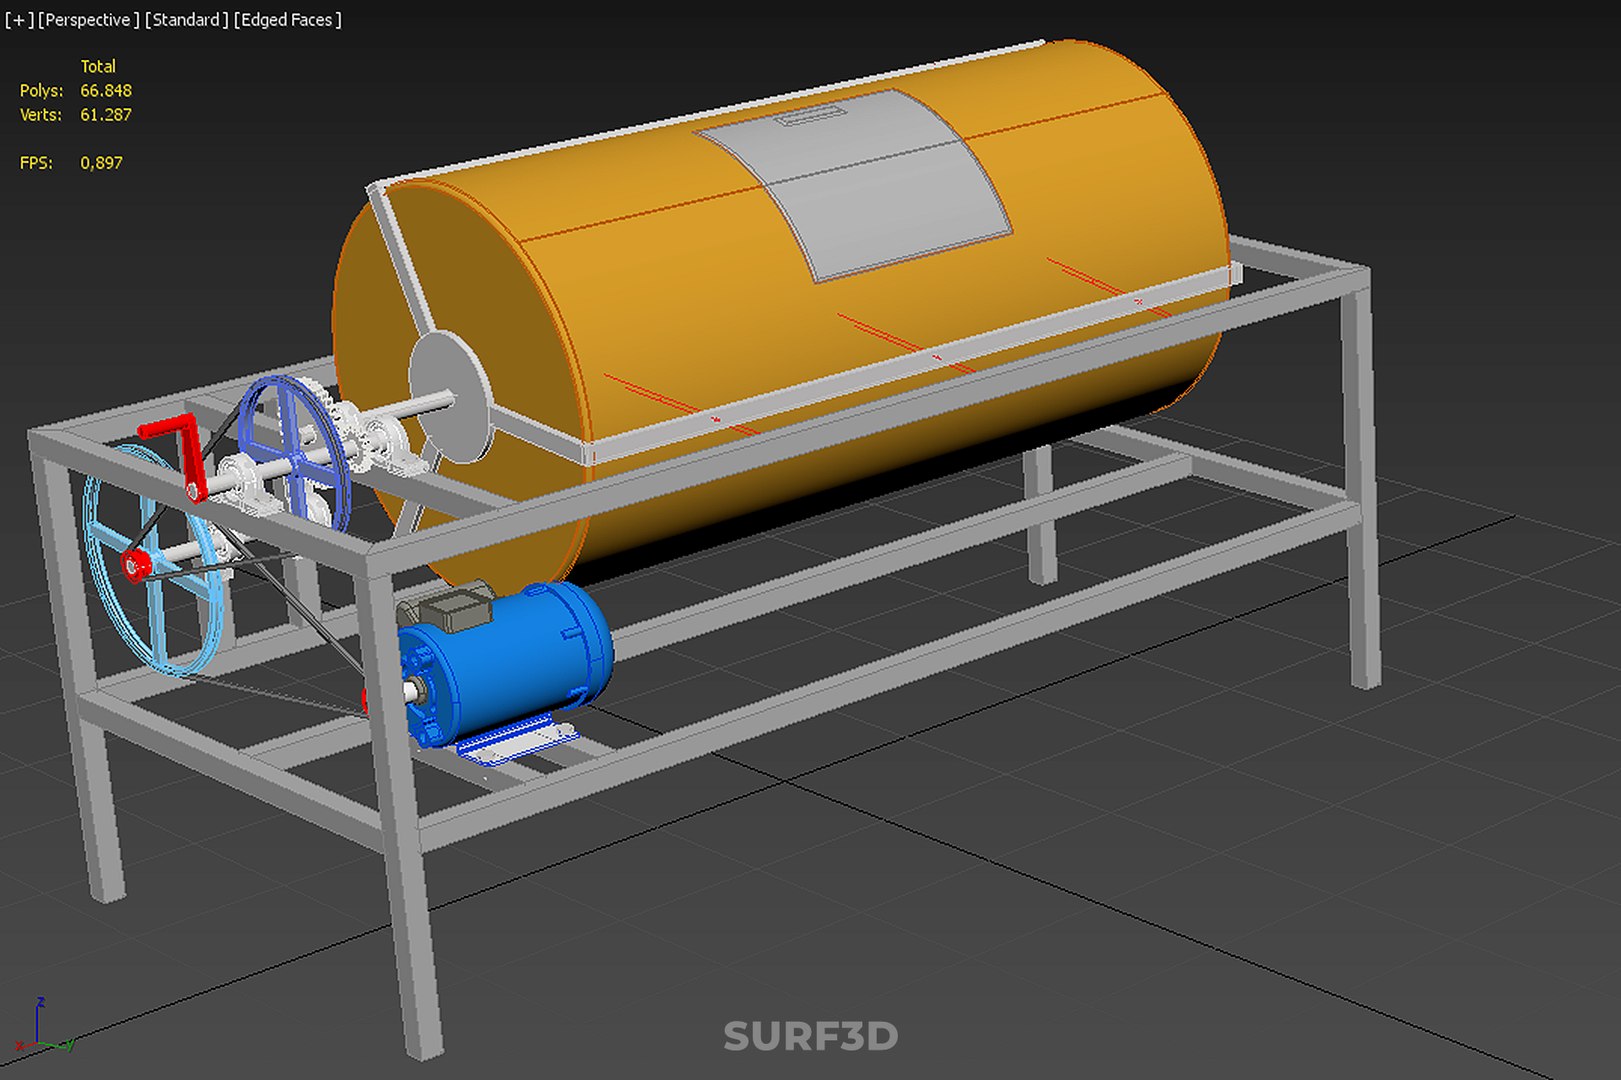
Task: Select the light blue large pulley wheel
Action: pos(155,560)
